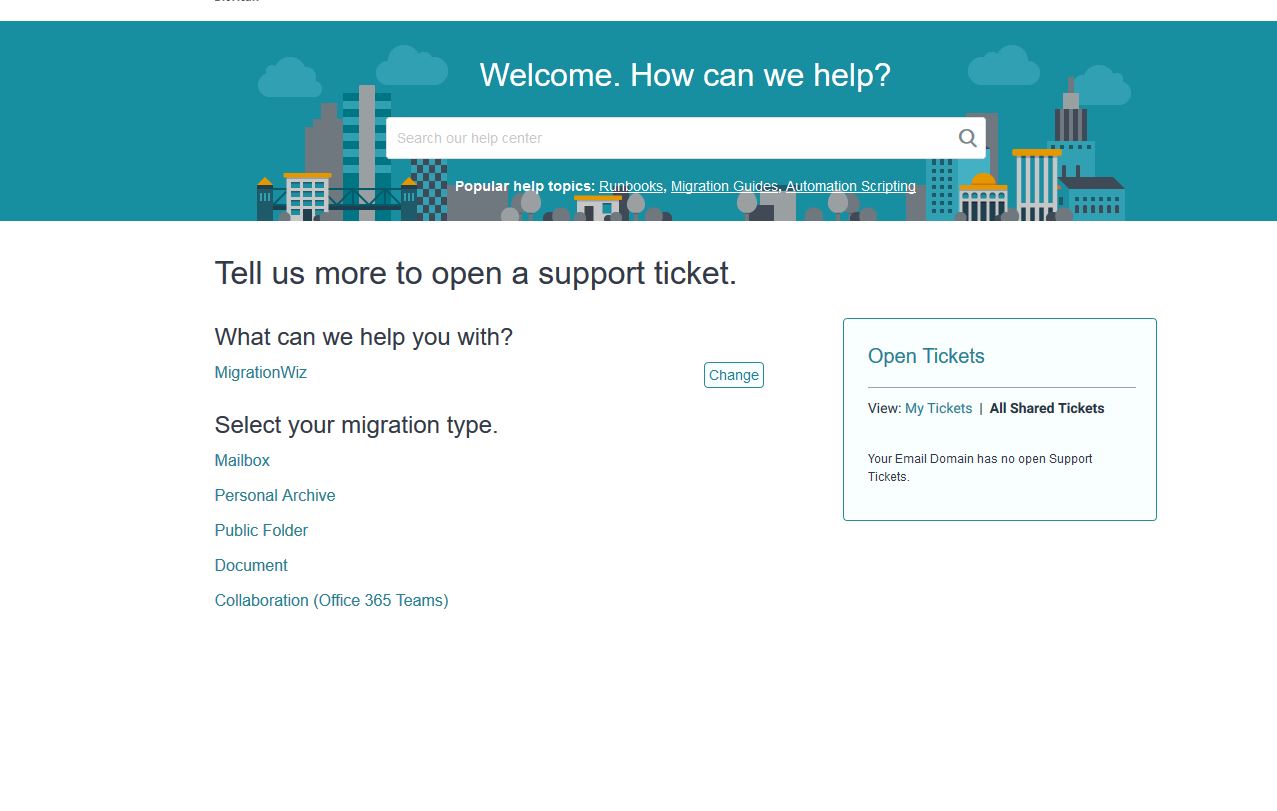Open the Migration Guides help topic
This screenshot has width=1277, height=811.
point(724,186)
